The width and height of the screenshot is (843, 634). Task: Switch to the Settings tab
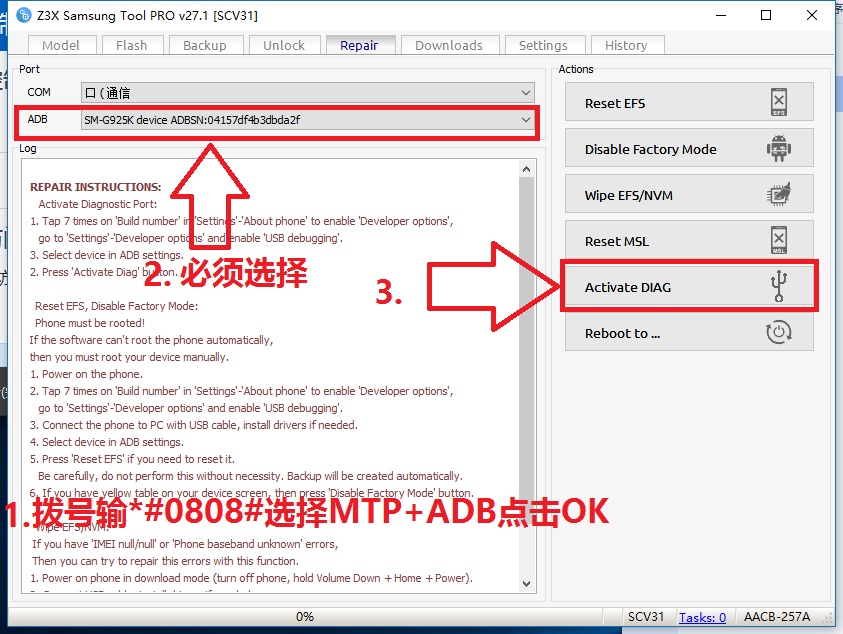coord(544,45)
